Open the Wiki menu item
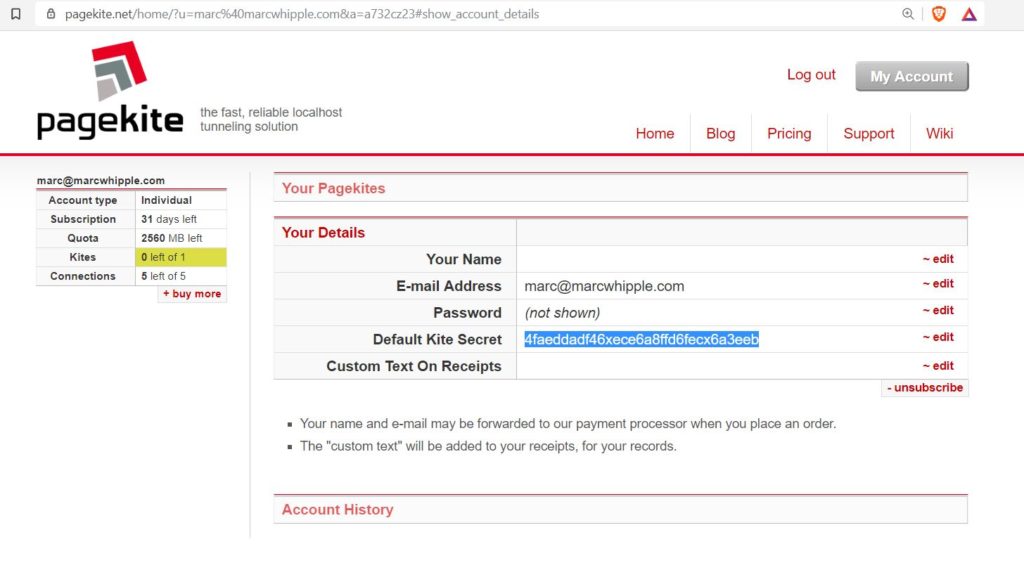The height and width of the screenshot is (582, 1024). (x=939, y=133)
